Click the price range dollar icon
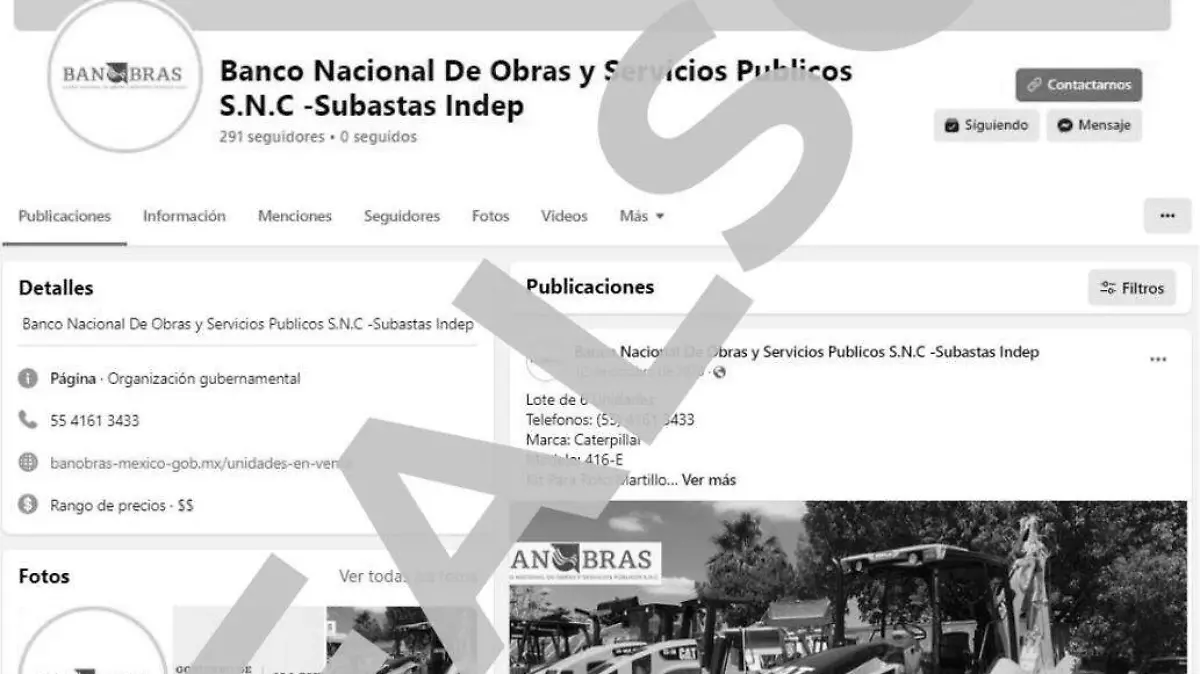 click(28, 505)
